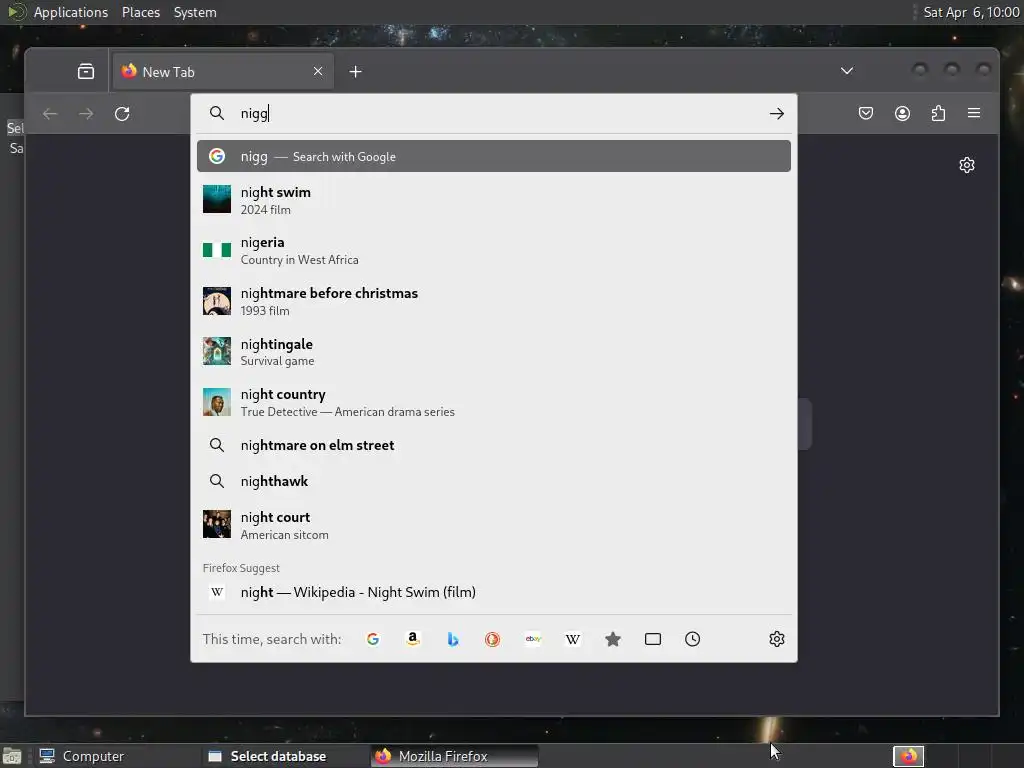Search this time with Google icon
The width and height of the screenshot is (1024, 768).
pyautogui.click(x=373, y=639)
